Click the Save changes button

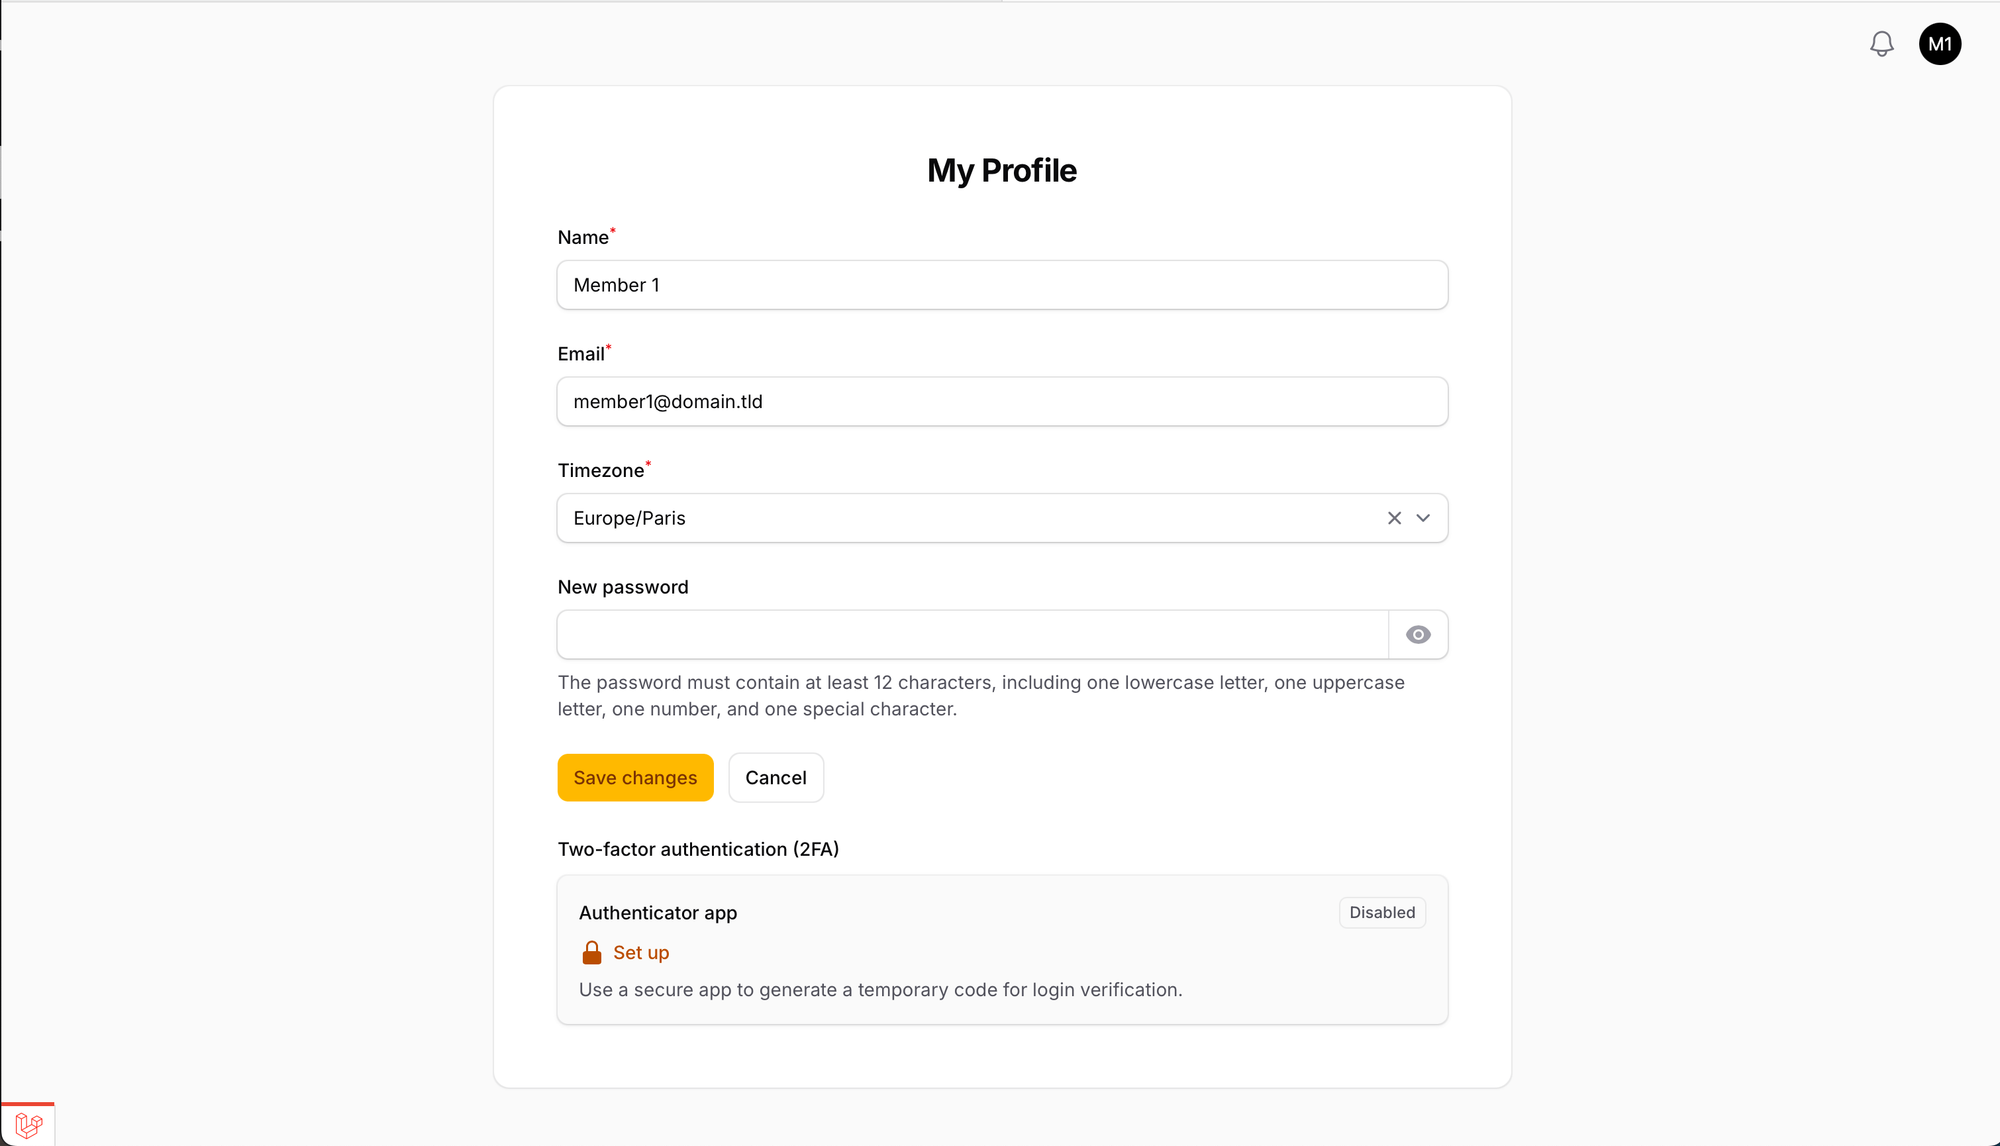635,777
